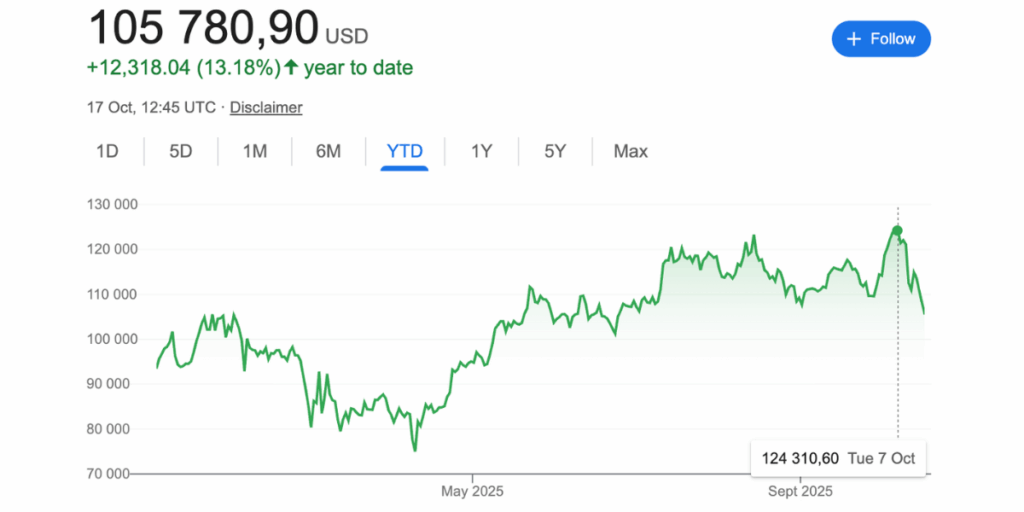The height and width of the screenshot is (512, 1024).
Task: View the 1Y price history
Action: pyautogui.click(x=481, y=152)
